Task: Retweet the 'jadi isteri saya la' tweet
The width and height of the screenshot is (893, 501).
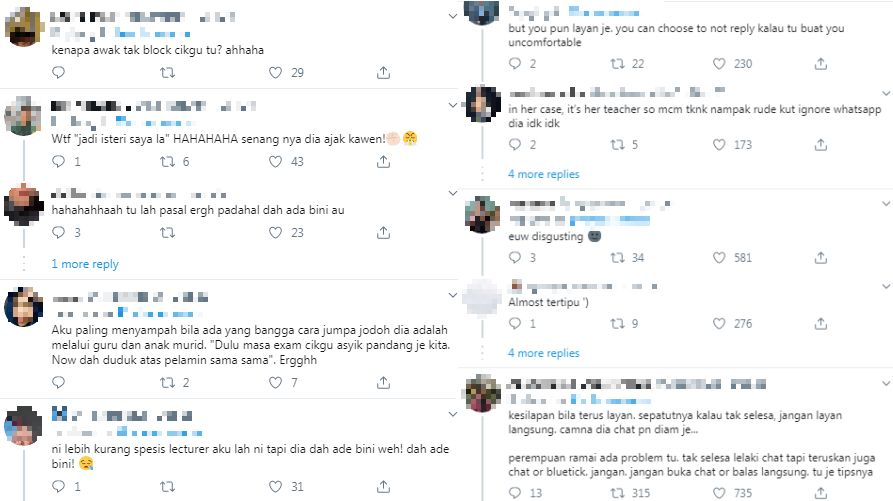Action: pyautogui.click(x=165, y=162)
